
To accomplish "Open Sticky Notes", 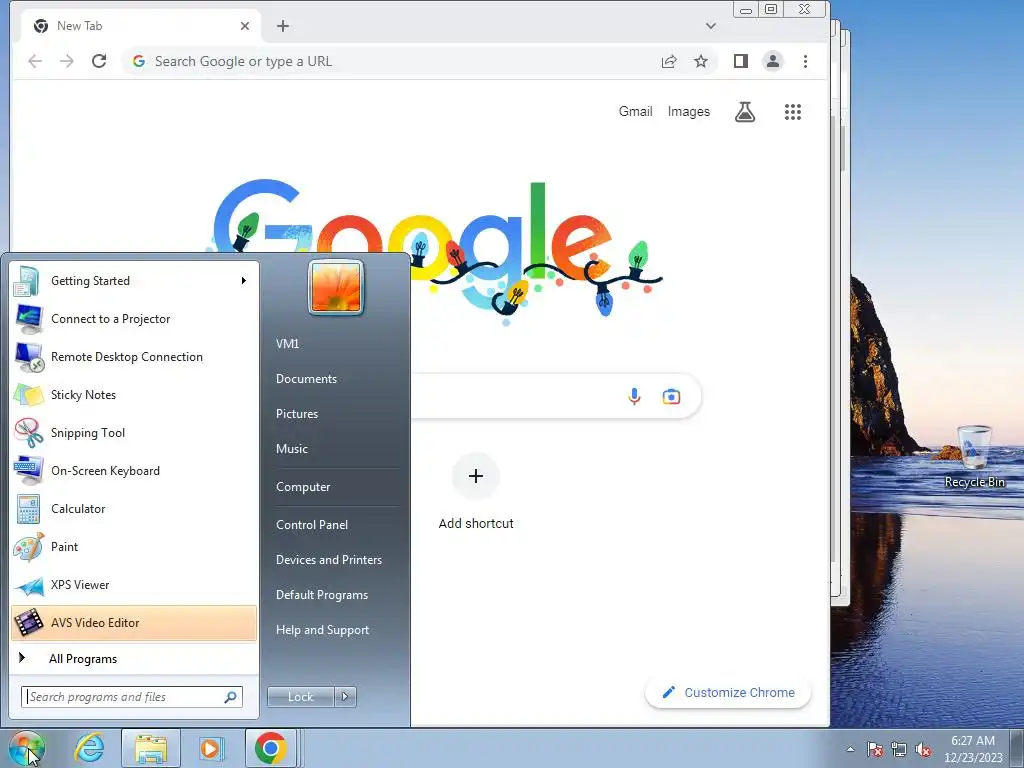I will coord(134,394).
